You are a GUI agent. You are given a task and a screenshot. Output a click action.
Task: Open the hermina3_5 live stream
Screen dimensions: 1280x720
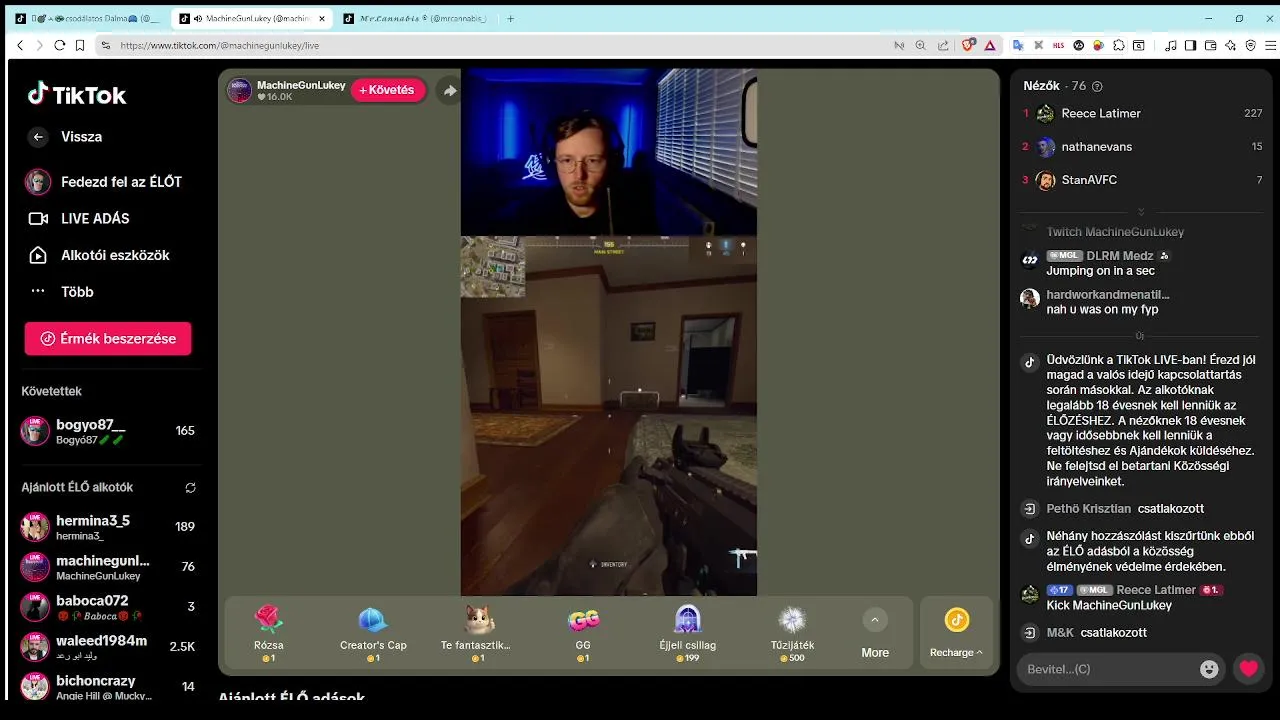108,527
